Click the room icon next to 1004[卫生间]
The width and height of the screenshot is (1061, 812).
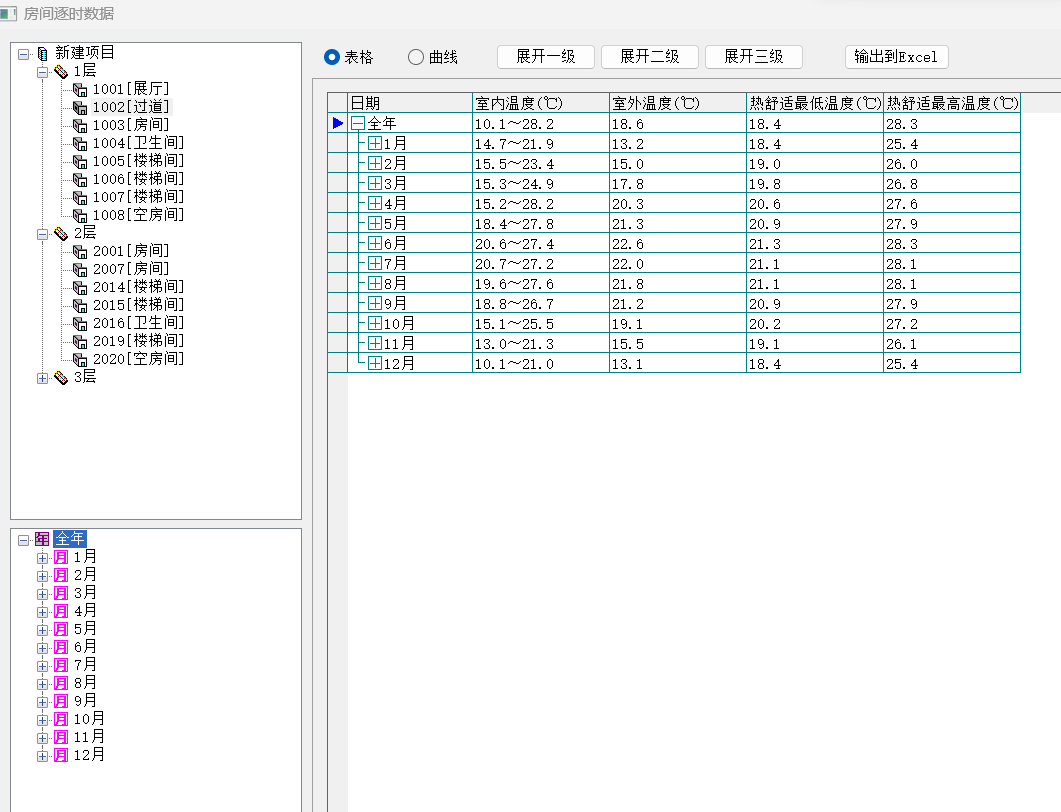pos(80,143)
